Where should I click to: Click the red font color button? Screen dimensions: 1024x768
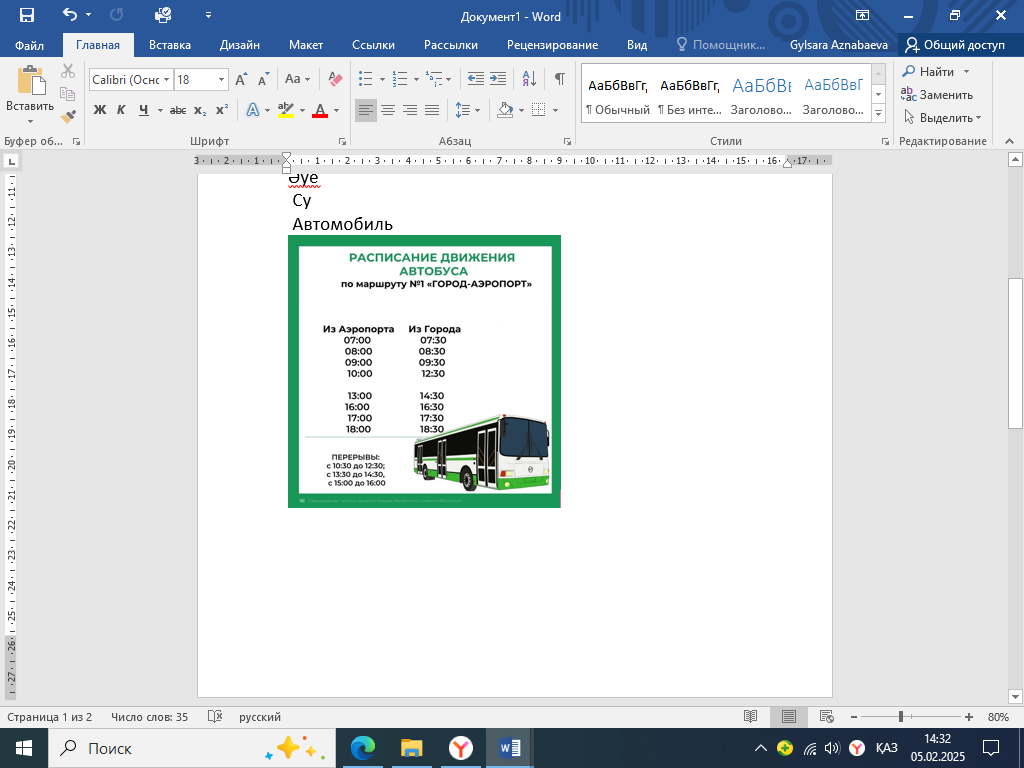click(x=319, y=110)
